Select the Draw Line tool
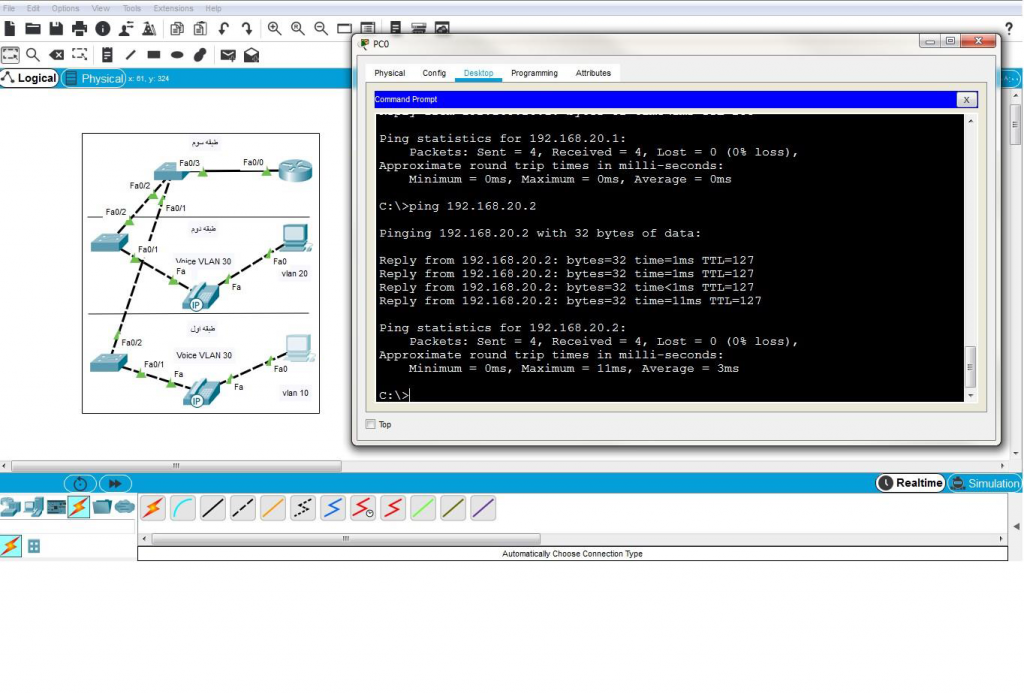Screen dimensions: 1024x694 [x=131, y=55]
